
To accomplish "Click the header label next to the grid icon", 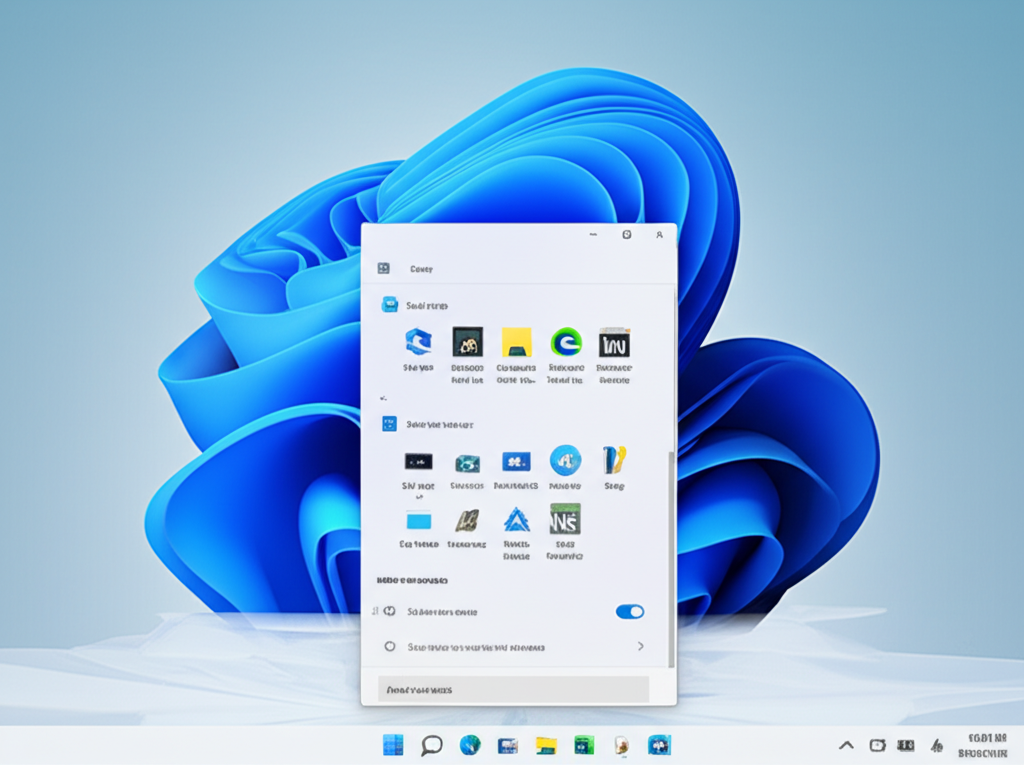I will pos(421,269).
